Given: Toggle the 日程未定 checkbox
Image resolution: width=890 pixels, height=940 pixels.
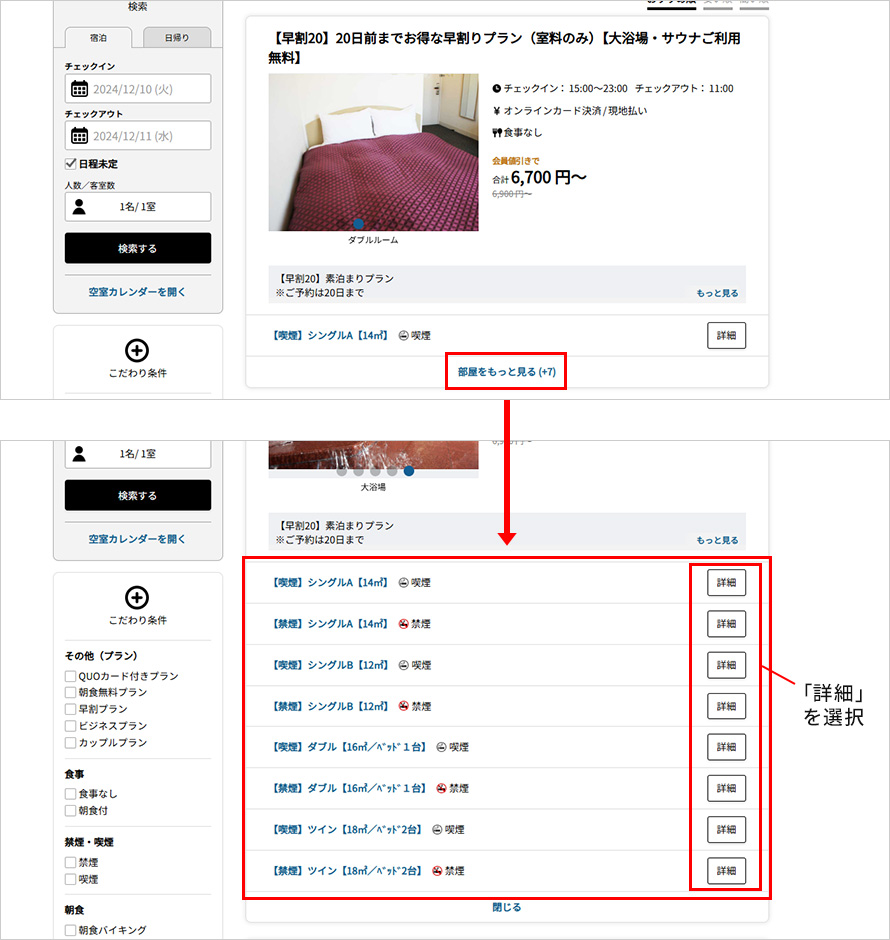Looking at the screenshot, I should (x=71, y=164).
